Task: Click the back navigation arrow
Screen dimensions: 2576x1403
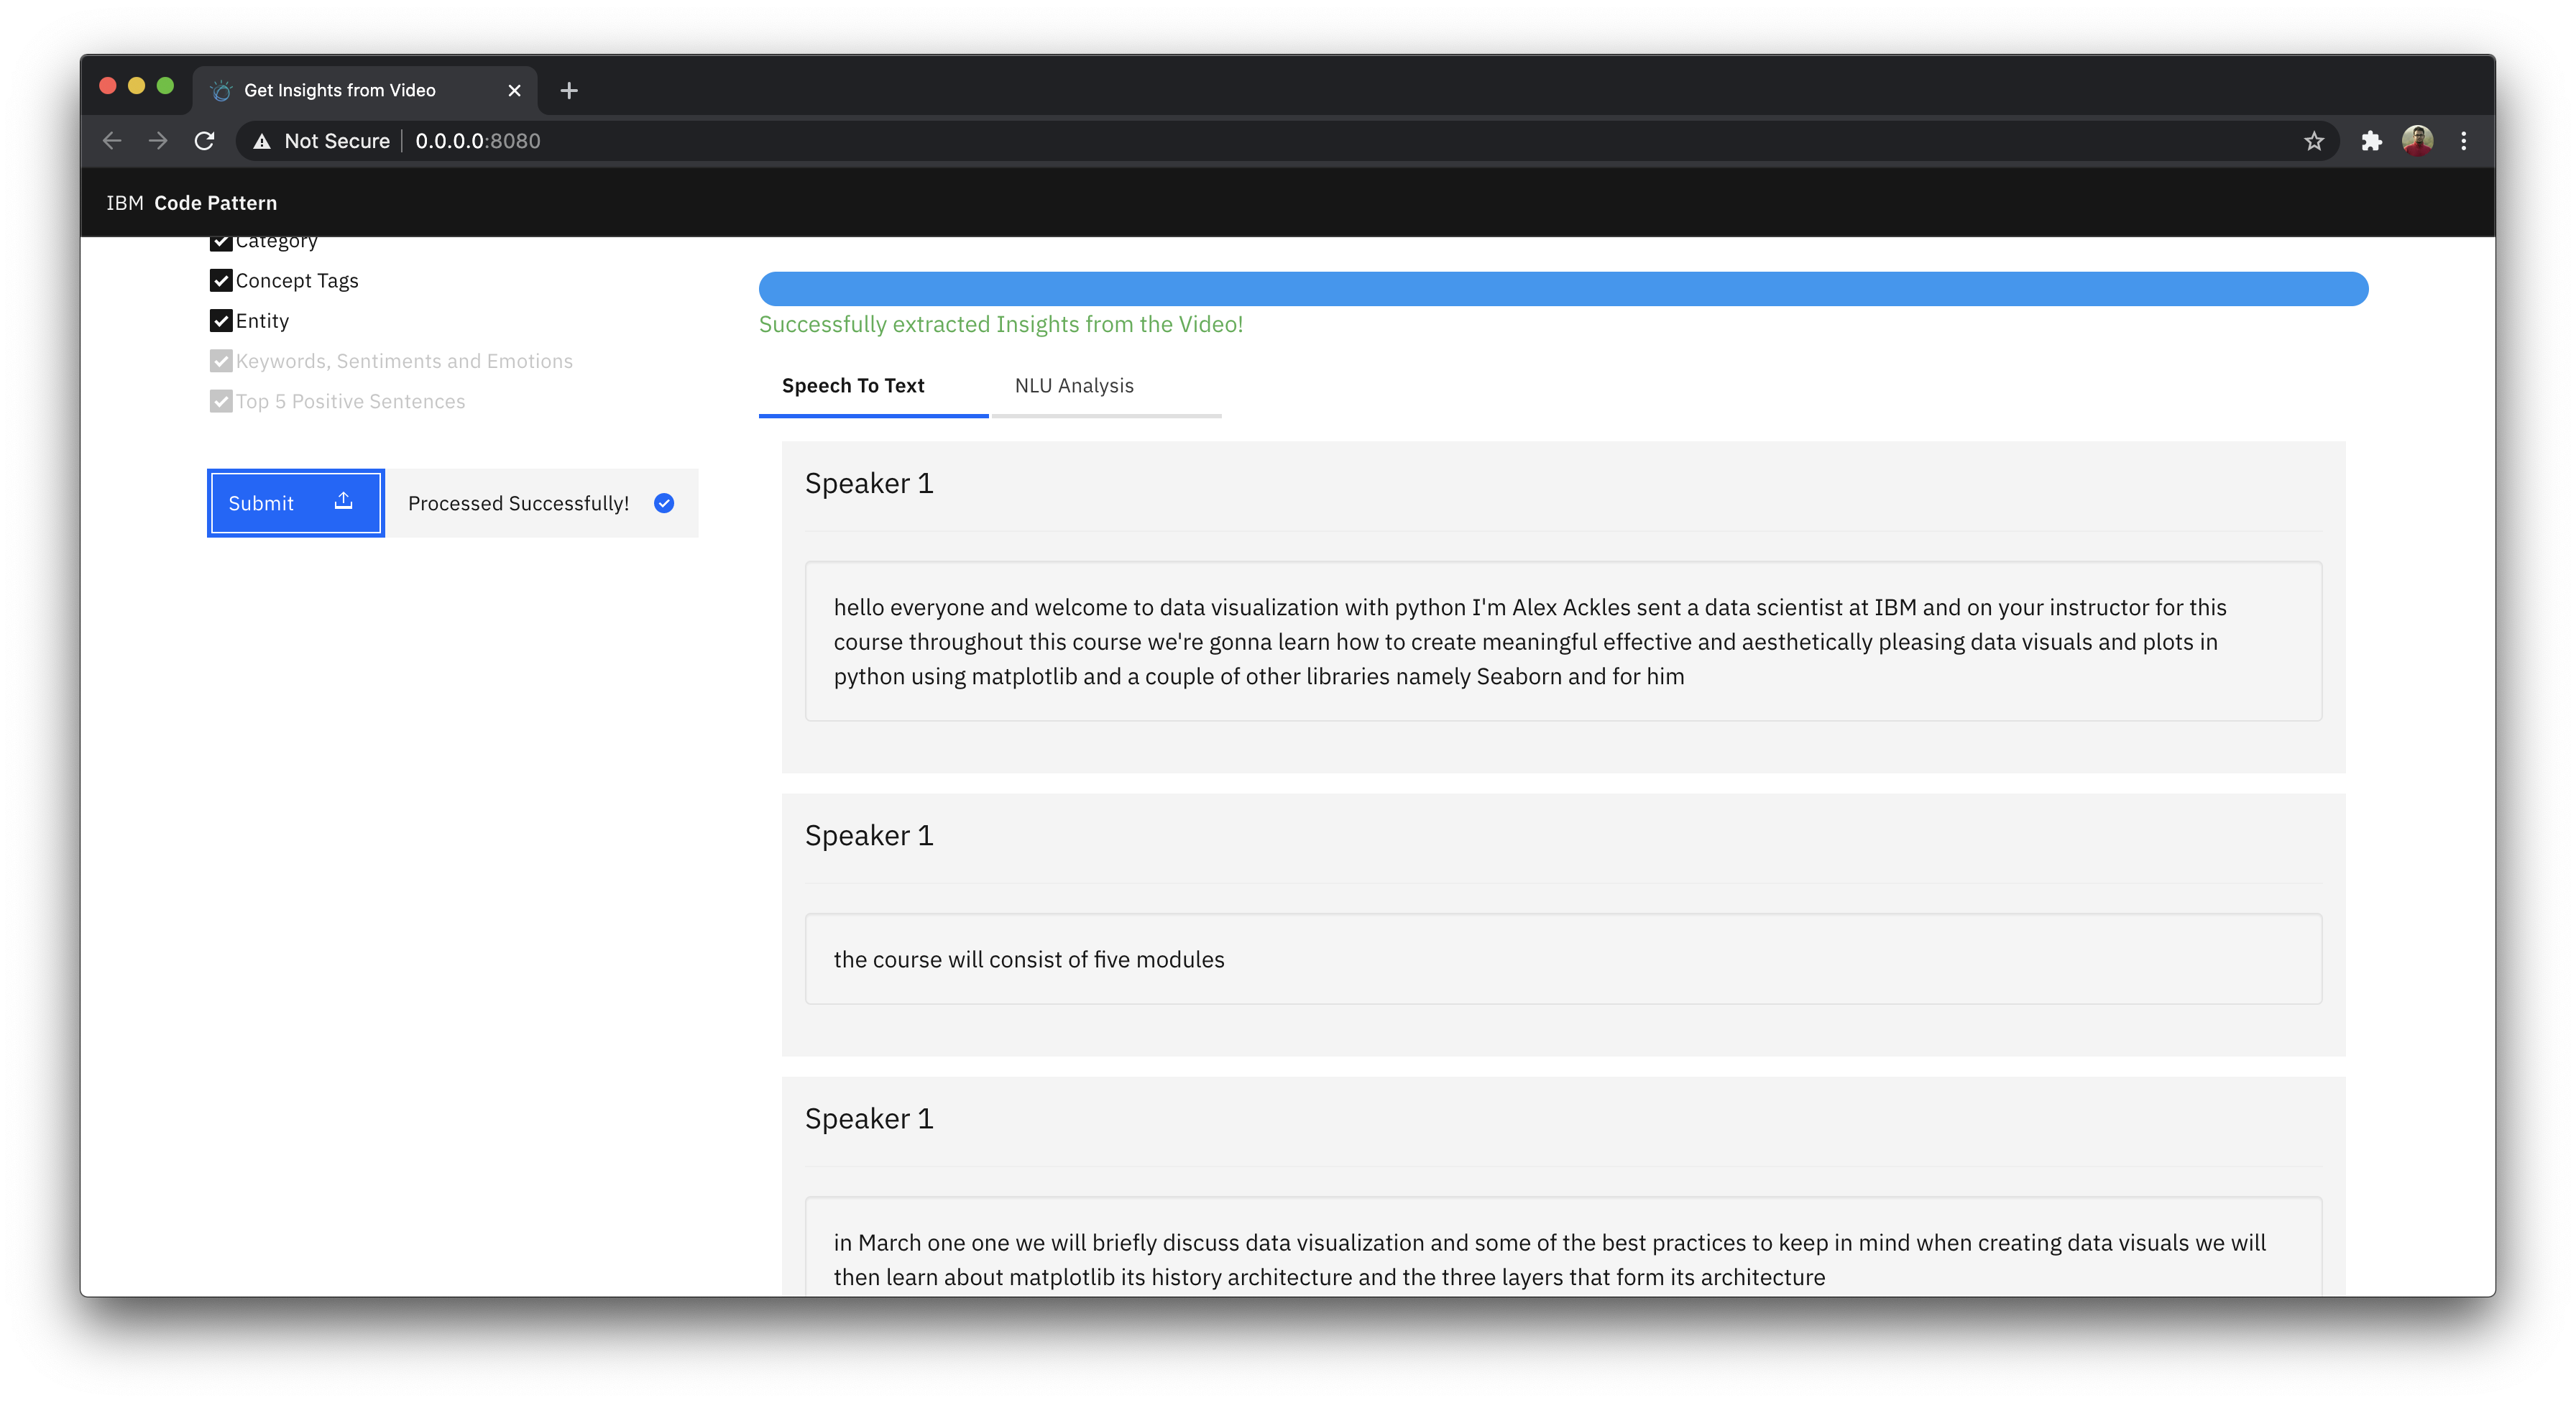Action: click(x=112, y=141)
